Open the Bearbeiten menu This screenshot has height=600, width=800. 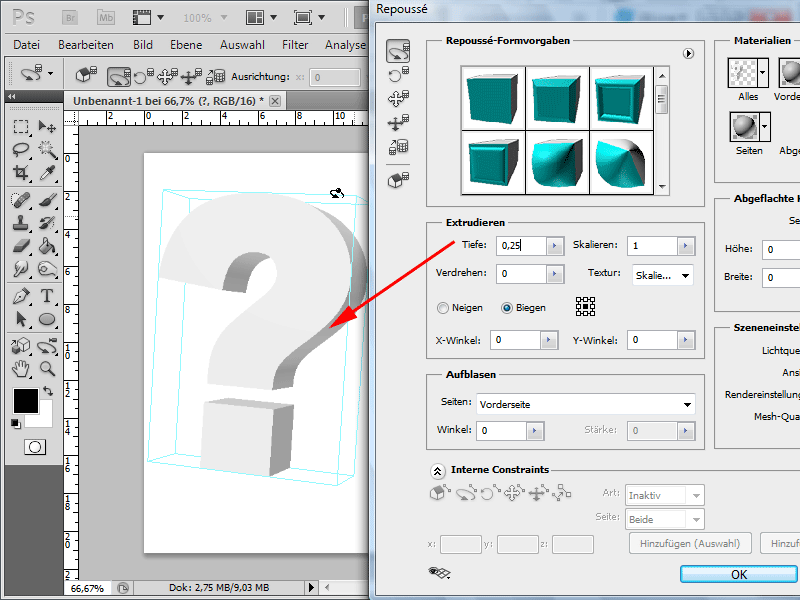pyautogui.click(x=86, y=45)
